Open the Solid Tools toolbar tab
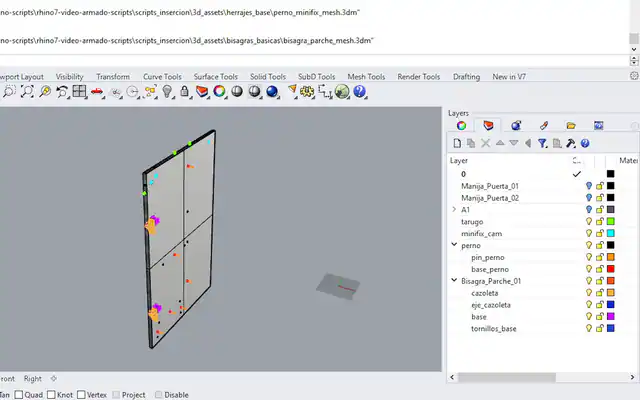 (268, 77)
